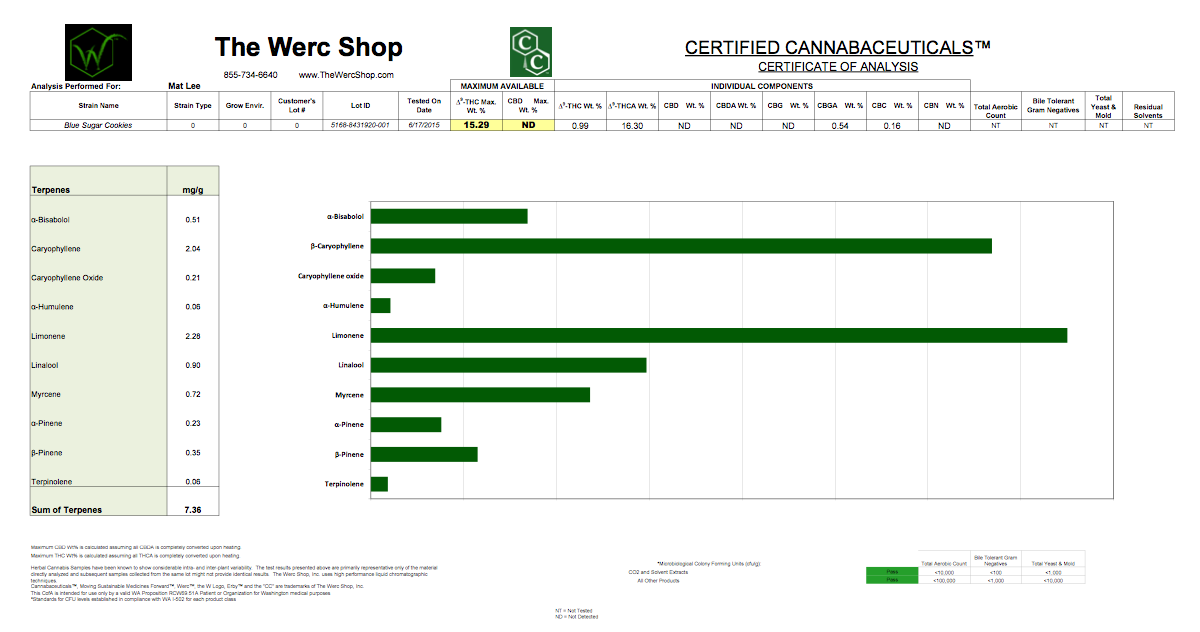Select the yellow ND CBD Max cell

[529, 125]
